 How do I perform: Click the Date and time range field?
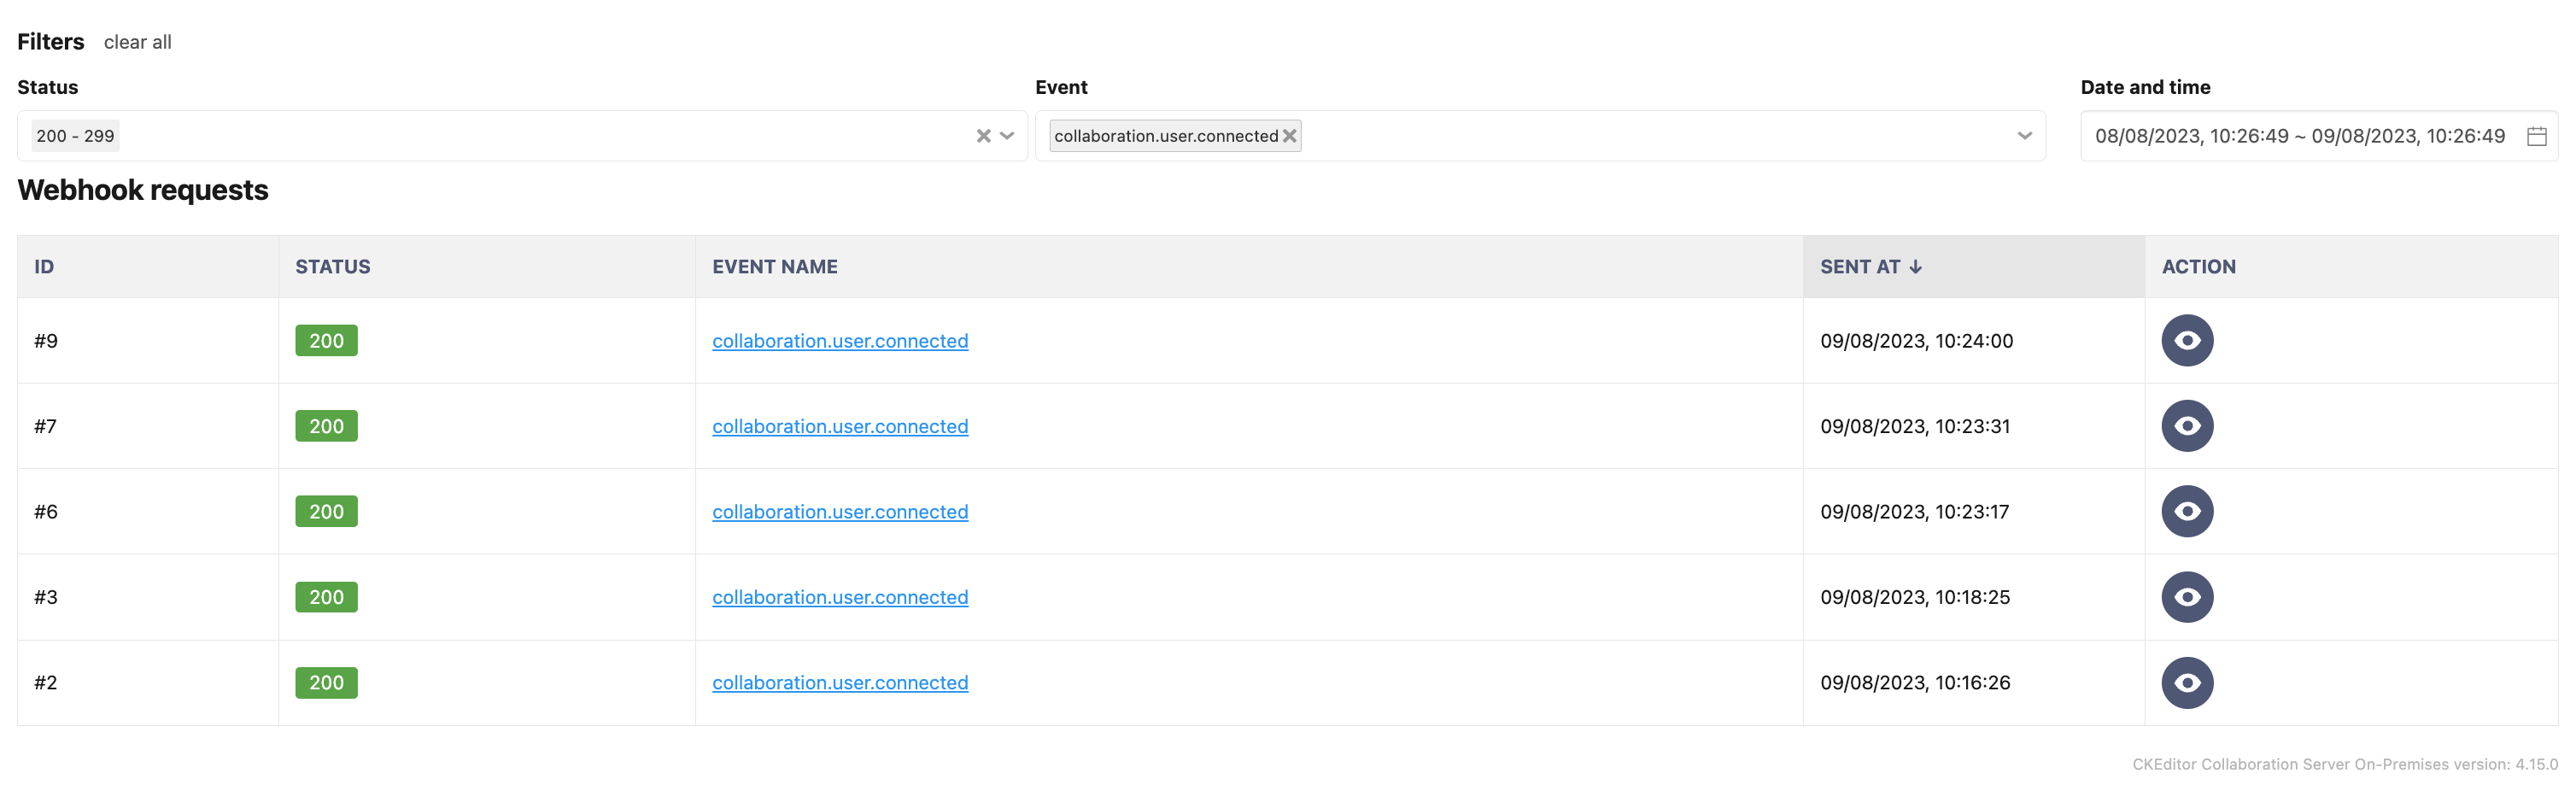[2318, 136]
